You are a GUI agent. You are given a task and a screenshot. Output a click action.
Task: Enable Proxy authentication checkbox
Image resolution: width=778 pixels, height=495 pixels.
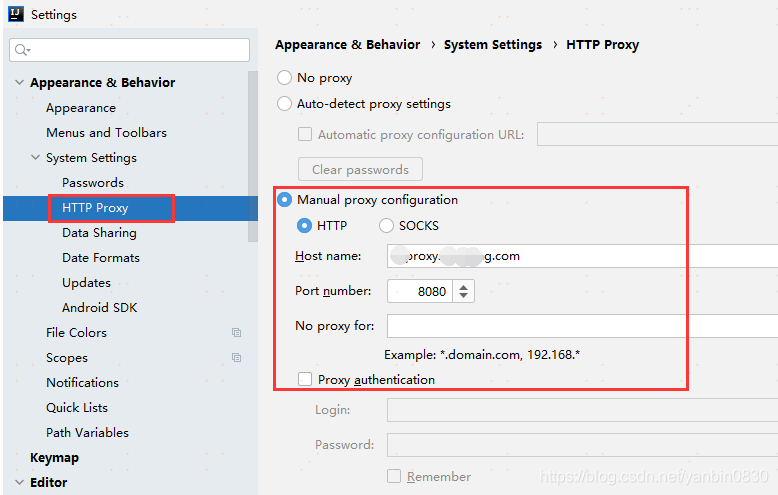[x=305, y=380]
